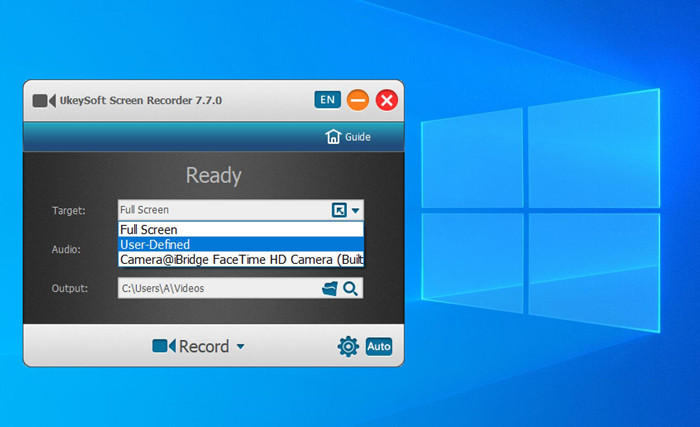Select Camera@iBridge FaceTime HD Camera option
The height and width of the screenshot is (427, 700).
241,260
